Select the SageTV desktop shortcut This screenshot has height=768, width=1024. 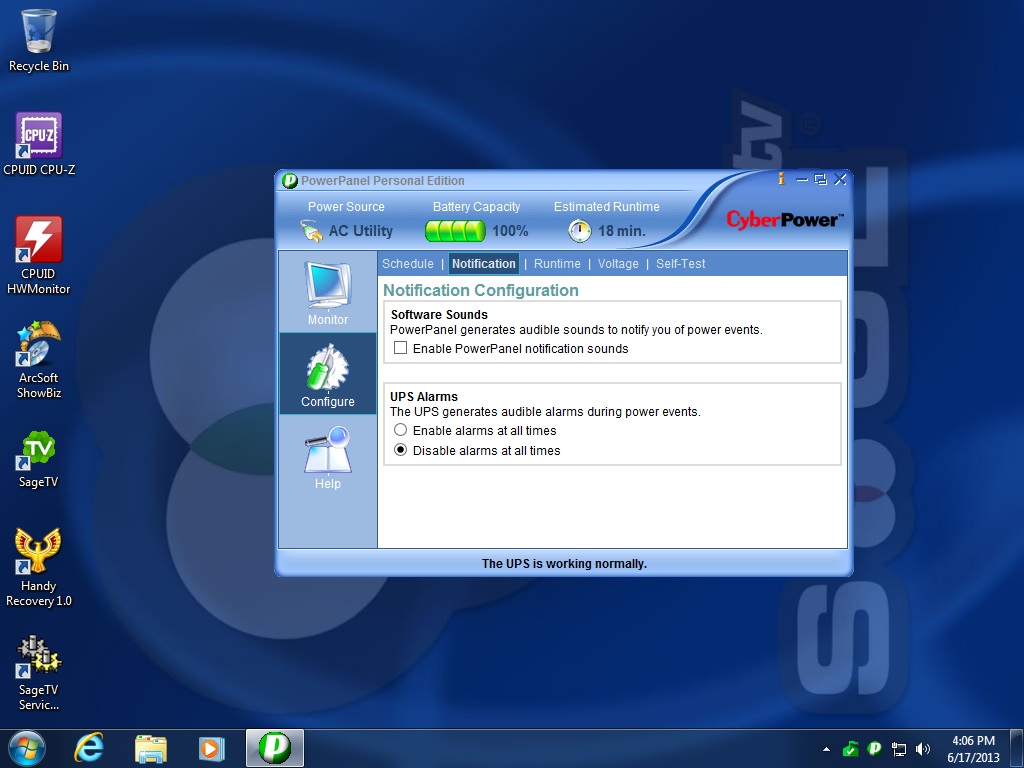(x=39, y=460)
